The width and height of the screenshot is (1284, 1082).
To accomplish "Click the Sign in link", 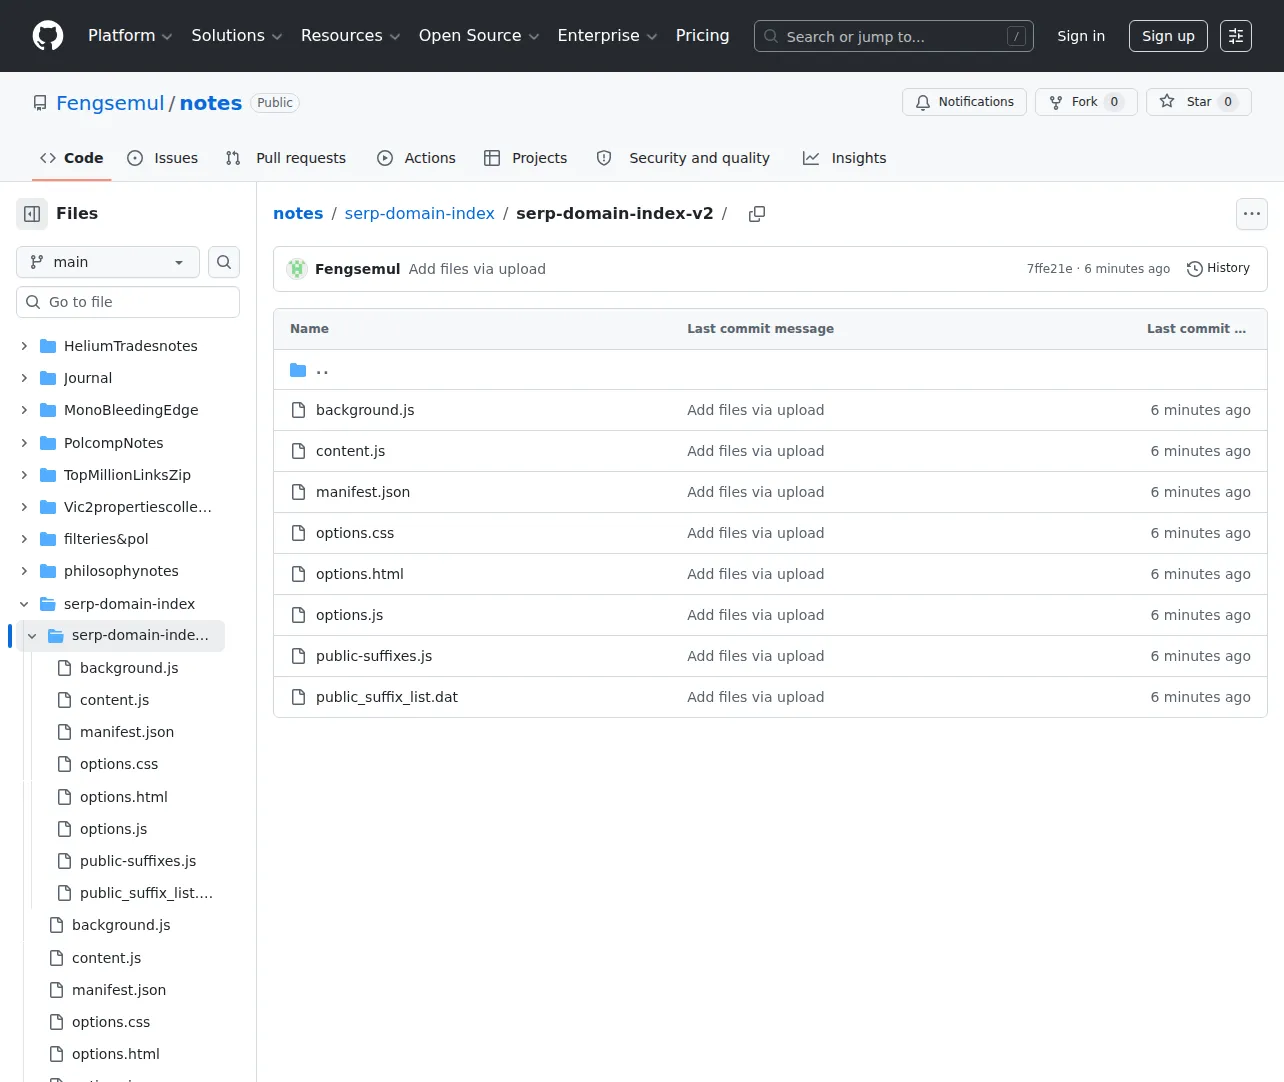I will pyautogui.click(x=1081, y=36).
